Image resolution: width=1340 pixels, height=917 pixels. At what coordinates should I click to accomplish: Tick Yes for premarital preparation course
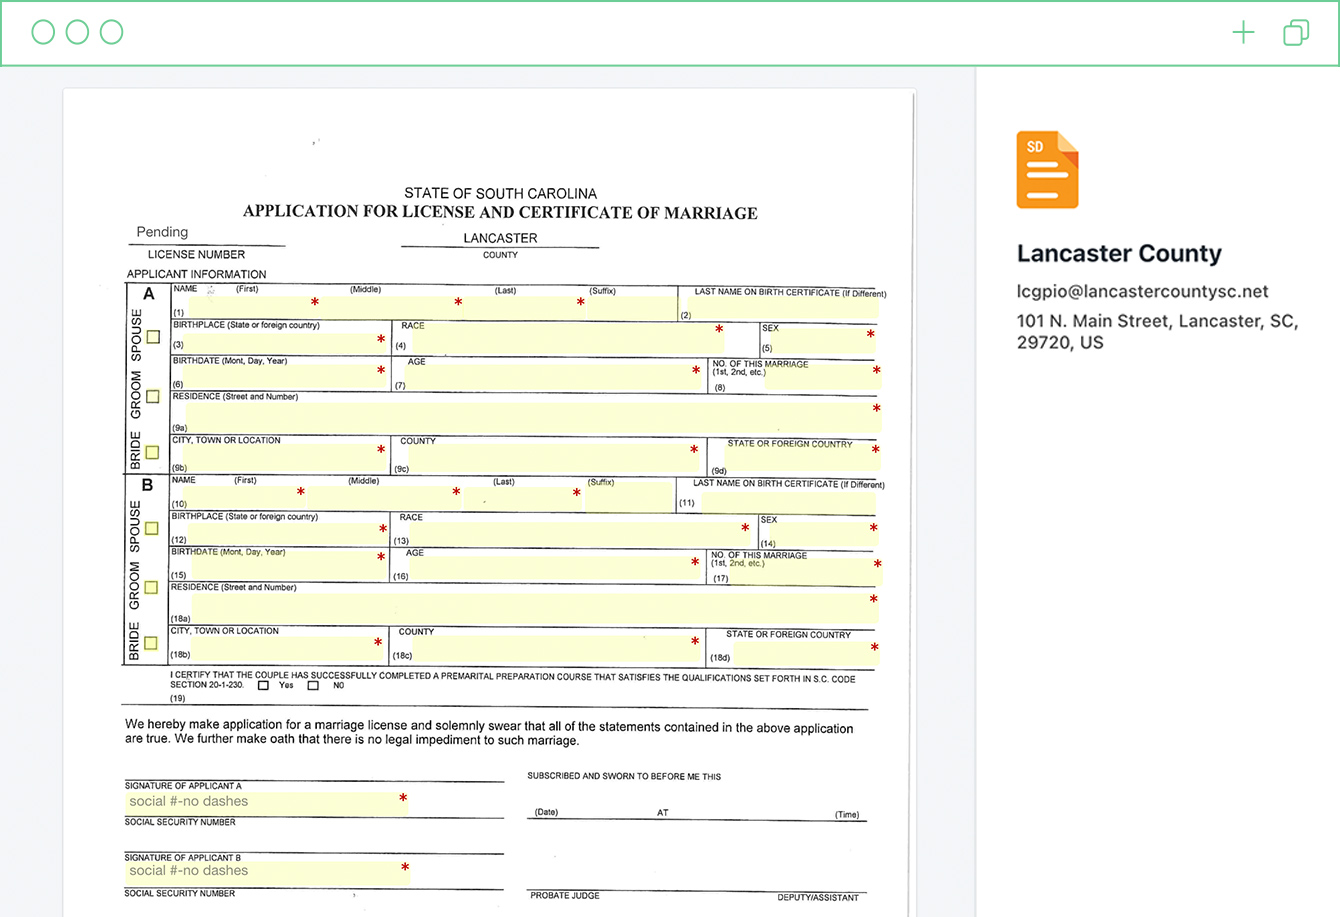click(x=264, y=686)
